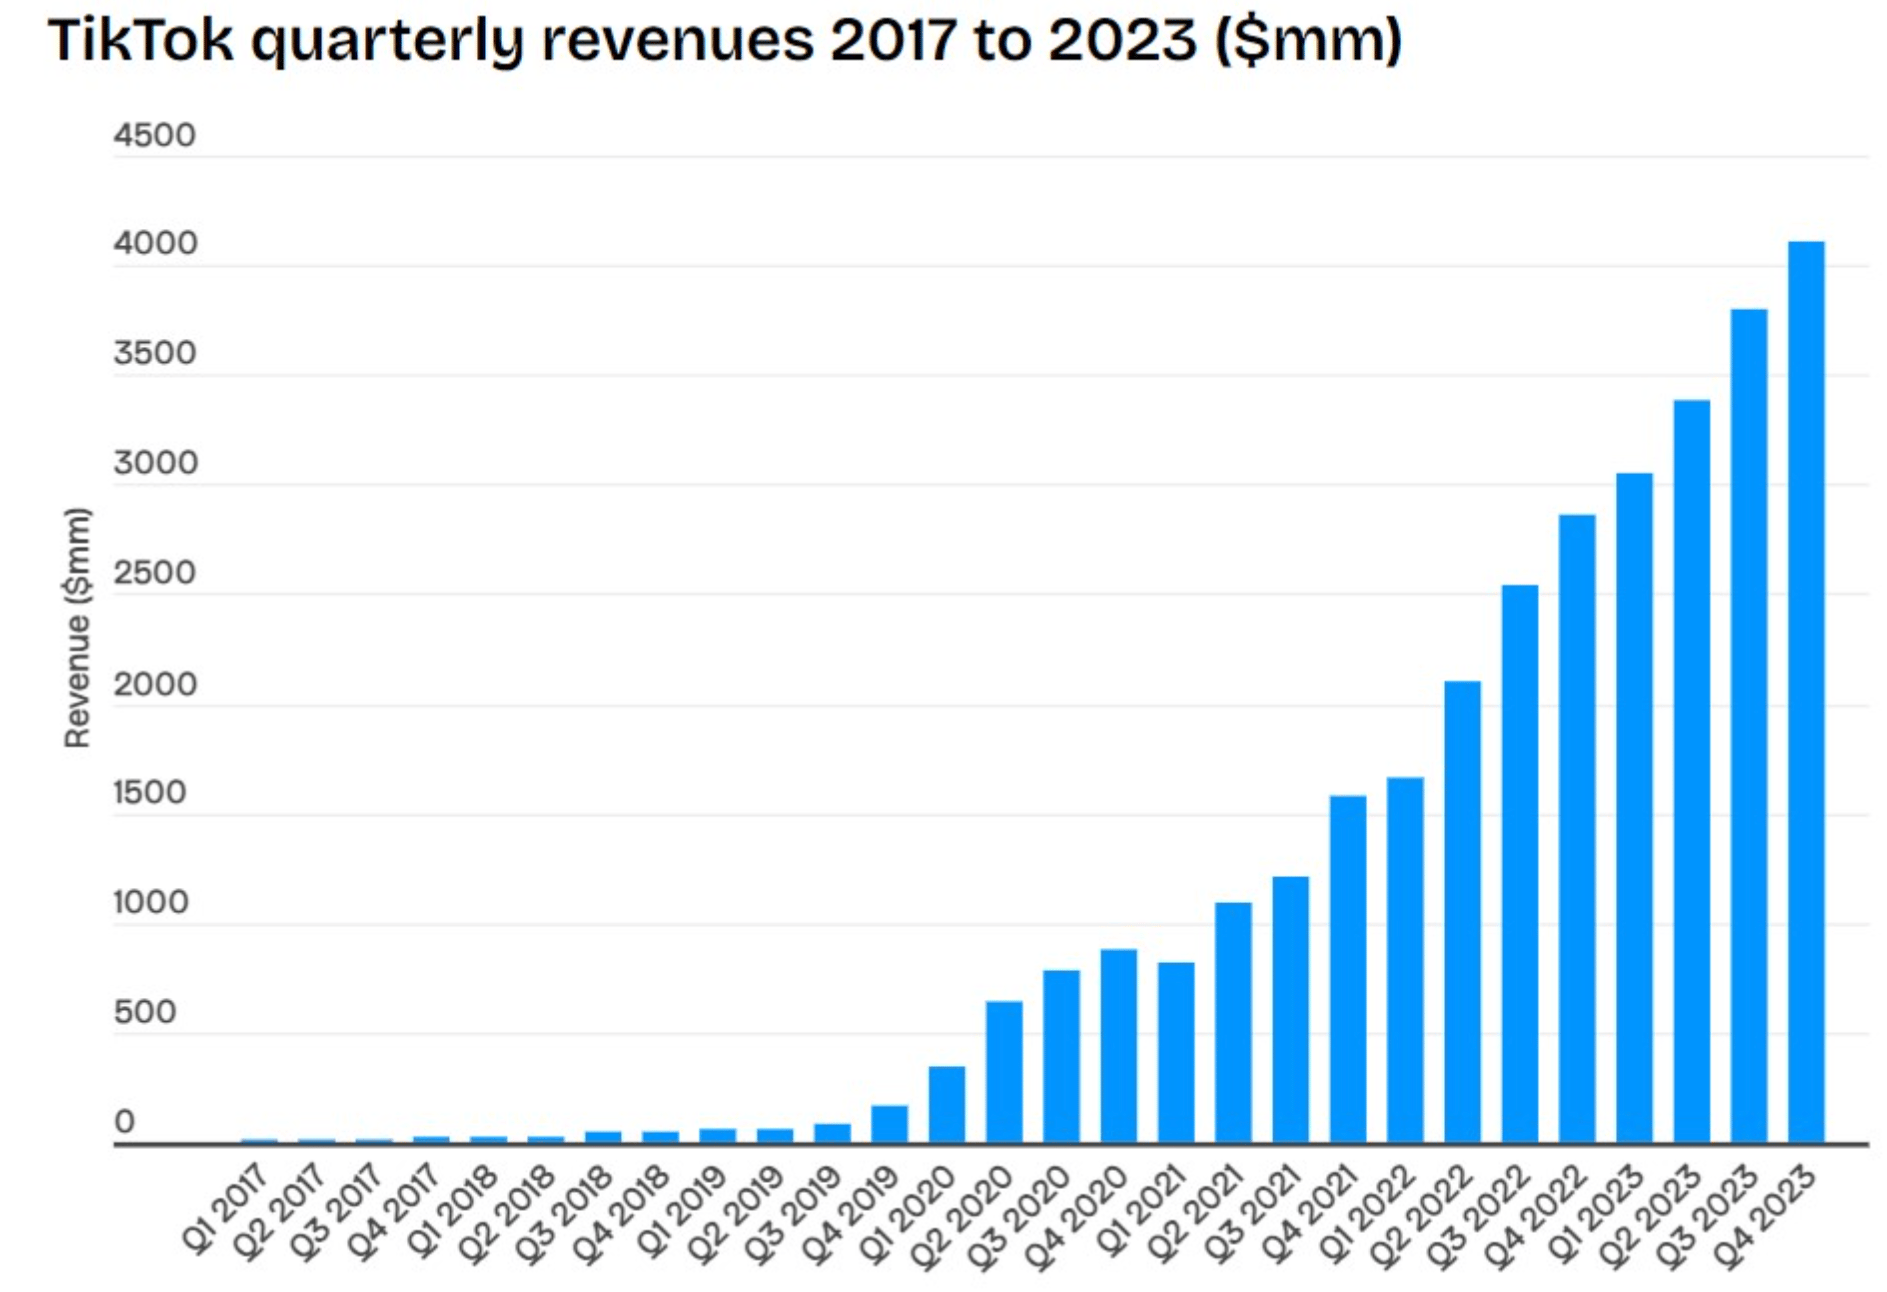Select the Q3 2021 revenue bar
Viewport: 1887px width, 1292px height.
[1290, 1010]
